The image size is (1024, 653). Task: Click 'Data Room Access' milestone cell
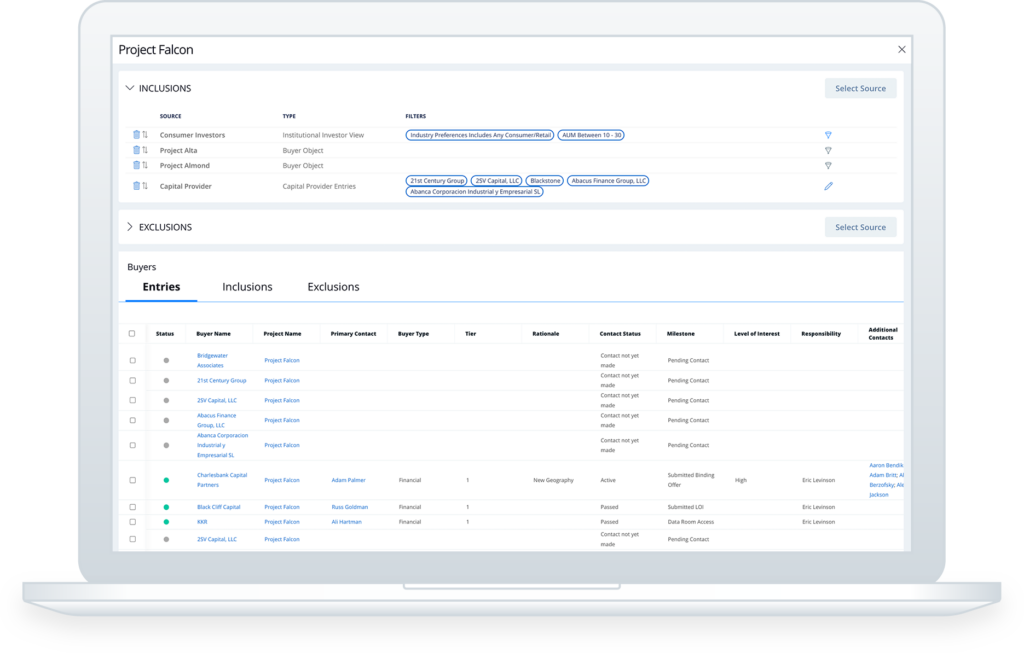(690, 522)
